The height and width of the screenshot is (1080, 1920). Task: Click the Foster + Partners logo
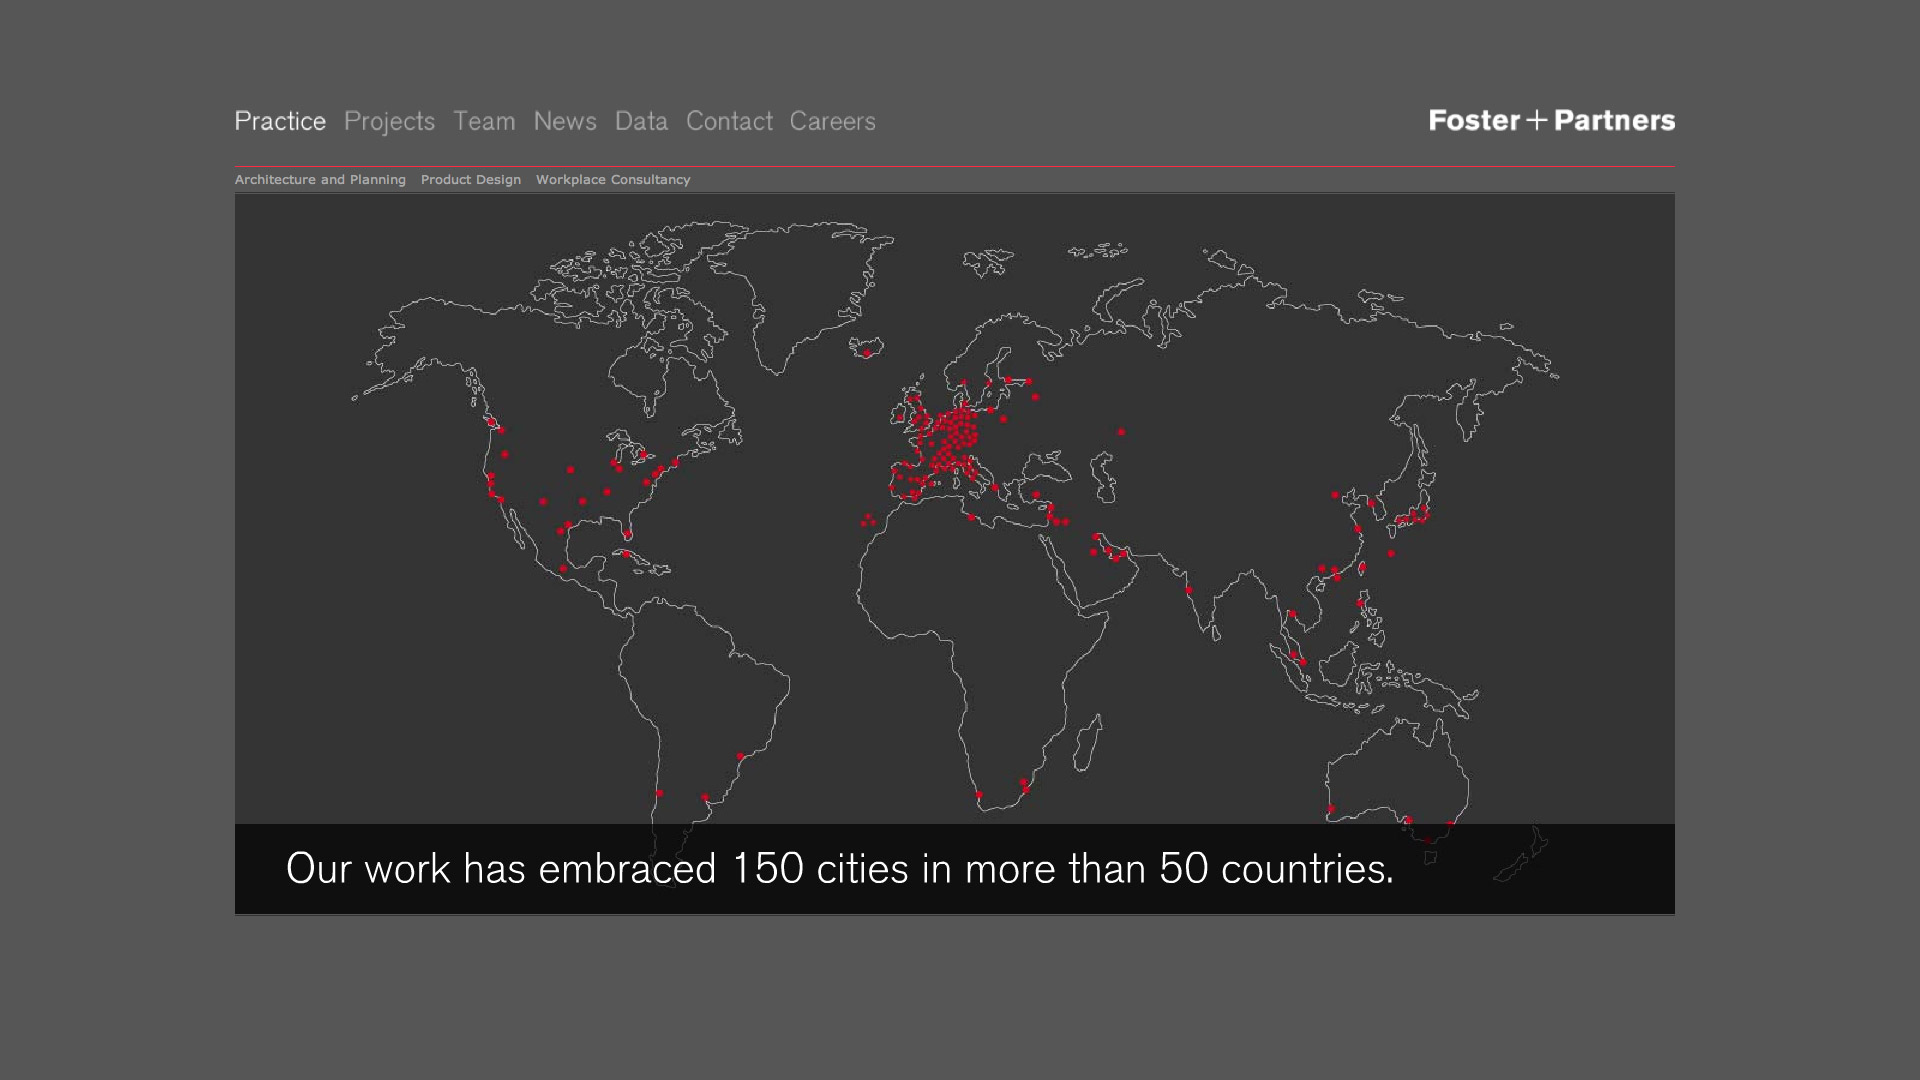click(1551, 121)
